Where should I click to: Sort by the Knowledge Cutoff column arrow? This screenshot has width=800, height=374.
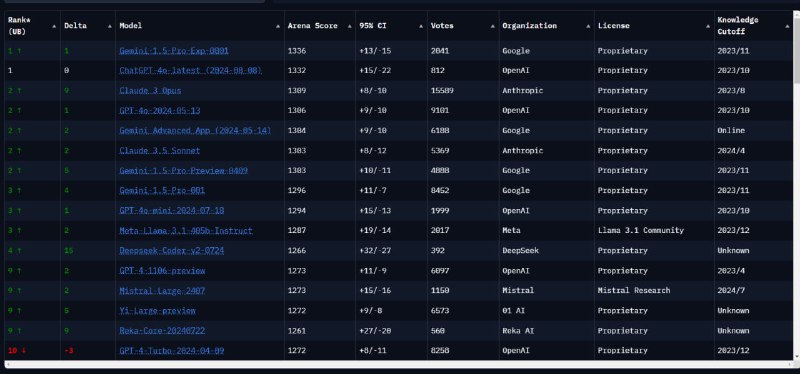tap(787, 26)
